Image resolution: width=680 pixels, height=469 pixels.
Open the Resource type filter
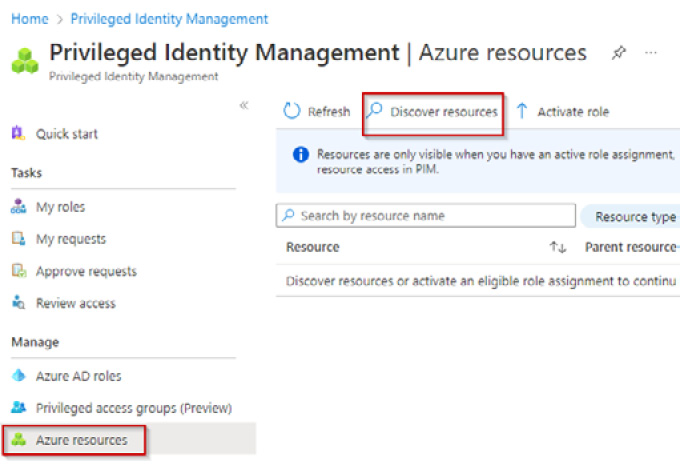click(631, 216)
